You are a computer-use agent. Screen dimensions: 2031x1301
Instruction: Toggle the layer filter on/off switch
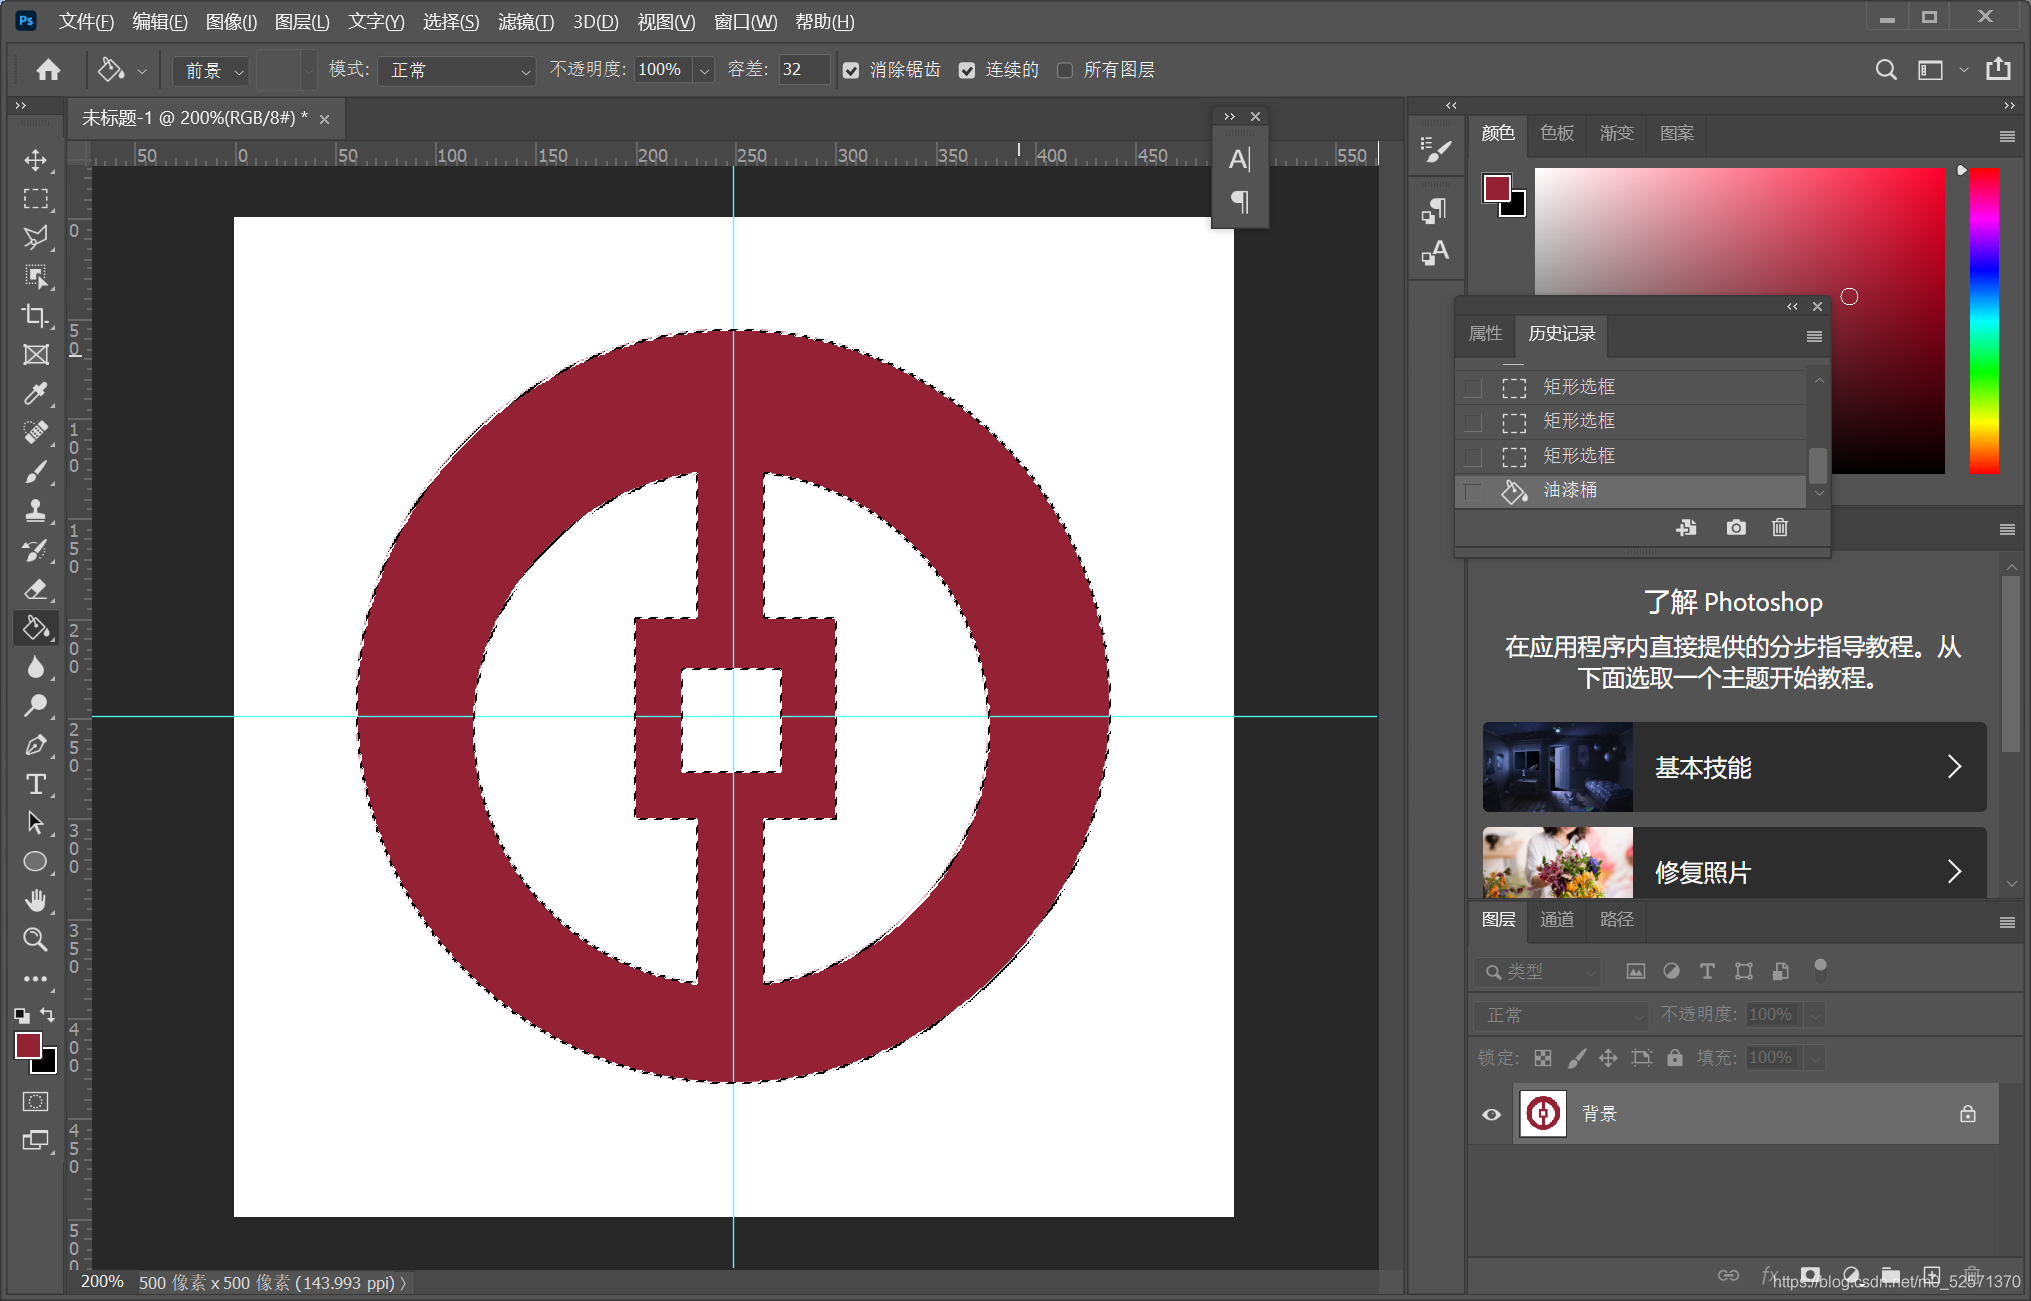(x=1820, y=968)
